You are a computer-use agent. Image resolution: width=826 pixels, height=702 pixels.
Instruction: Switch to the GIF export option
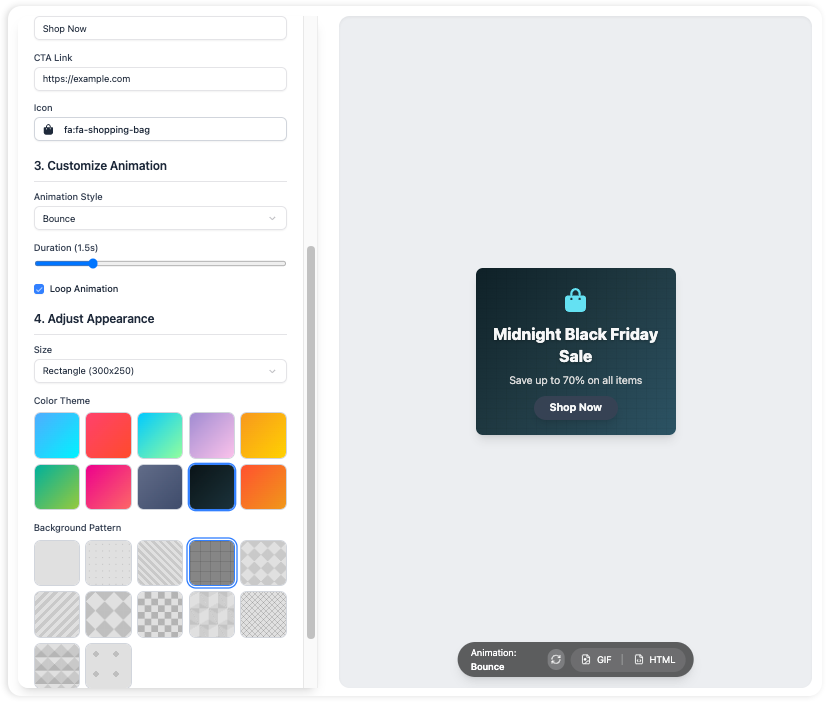point(596,659)
